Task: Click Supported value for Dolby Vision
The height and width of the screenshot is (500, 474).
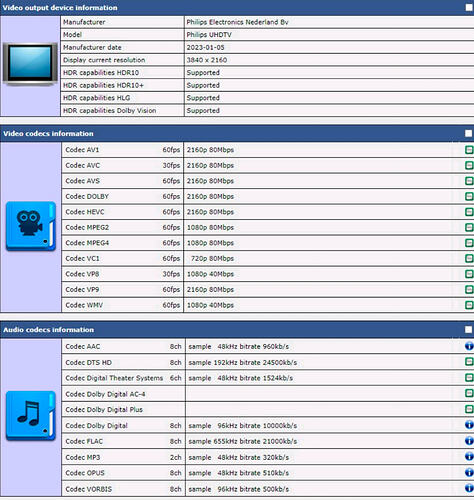Action: point(203,111)
